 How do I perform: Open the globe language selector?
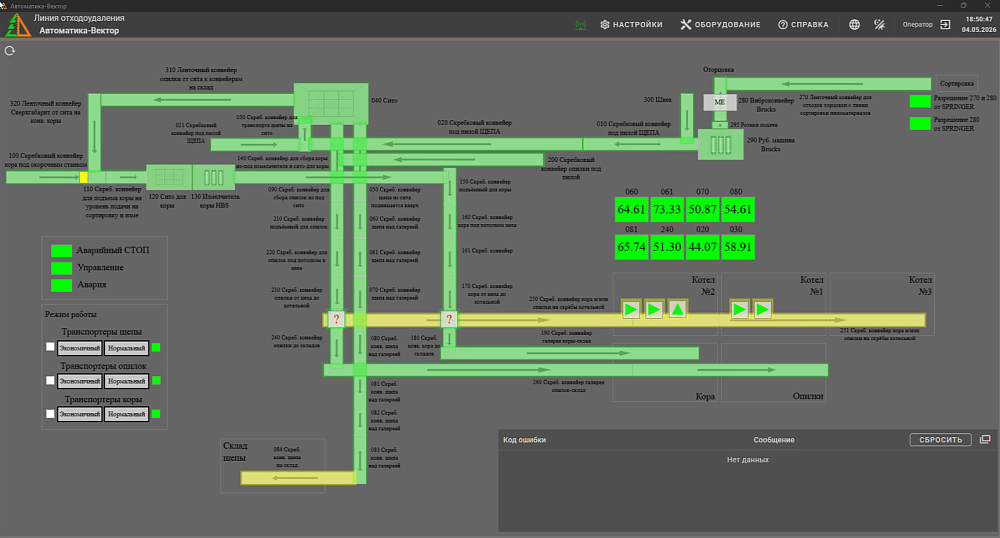[854, 25]
